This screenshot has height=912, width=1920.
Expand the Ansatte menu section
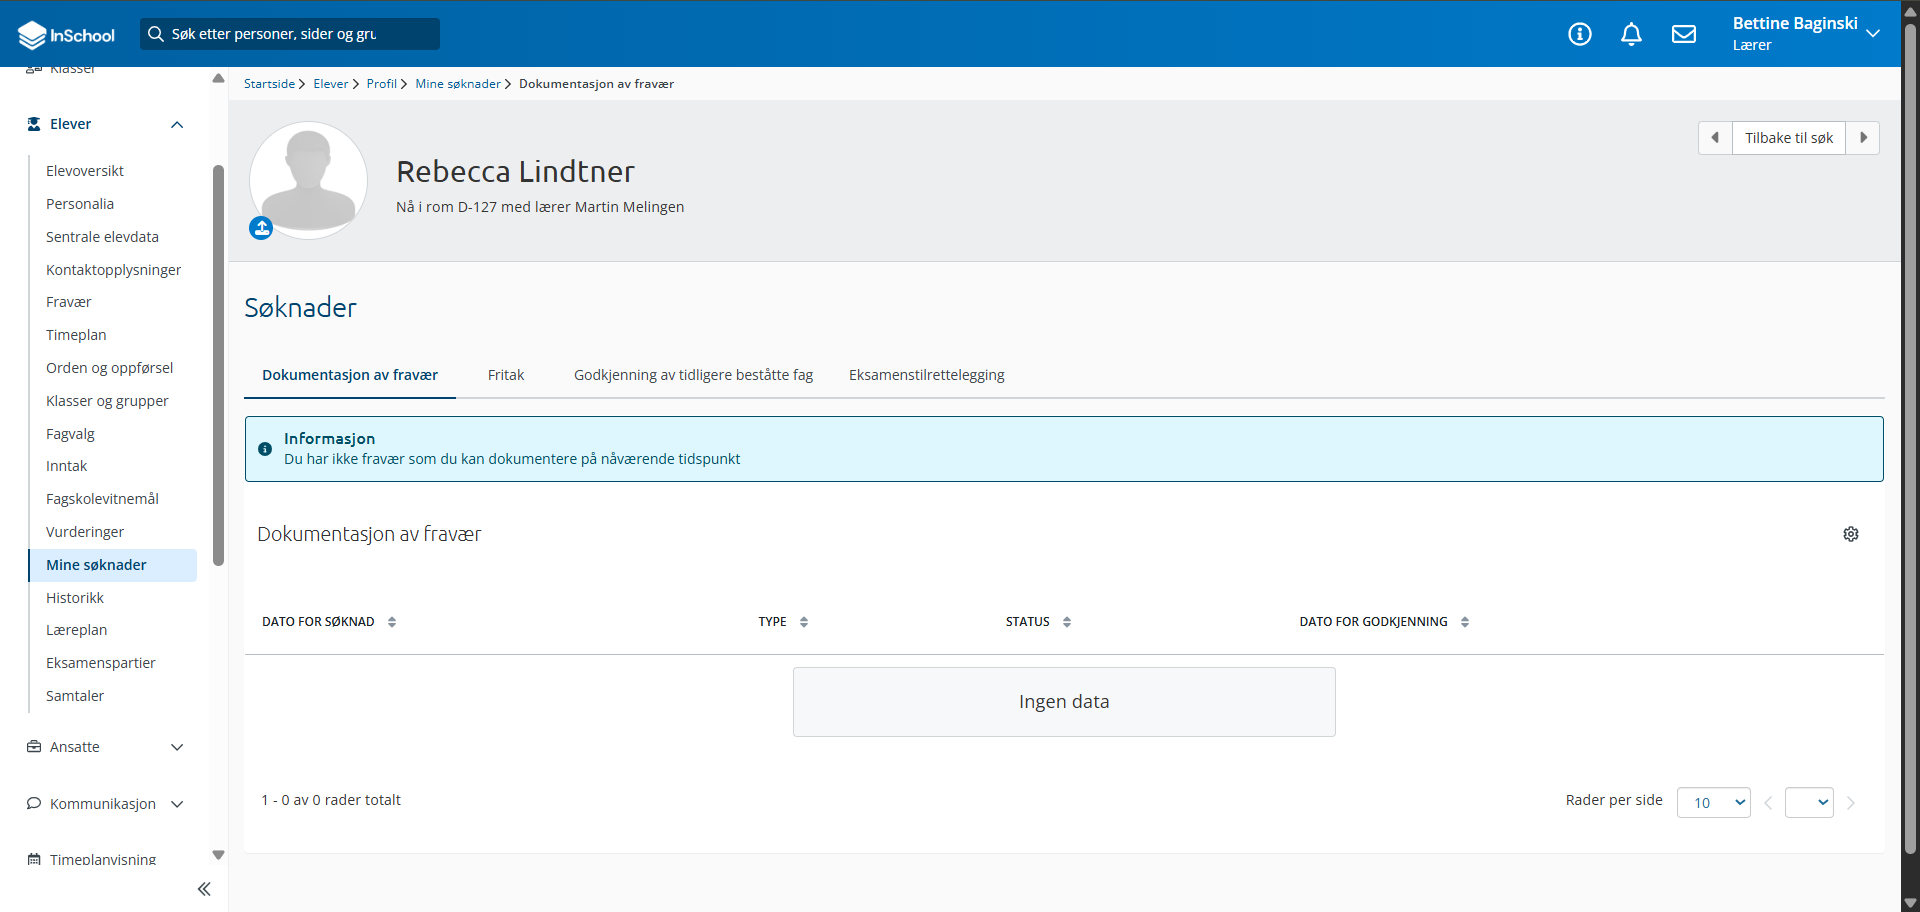tap(177, 747)
